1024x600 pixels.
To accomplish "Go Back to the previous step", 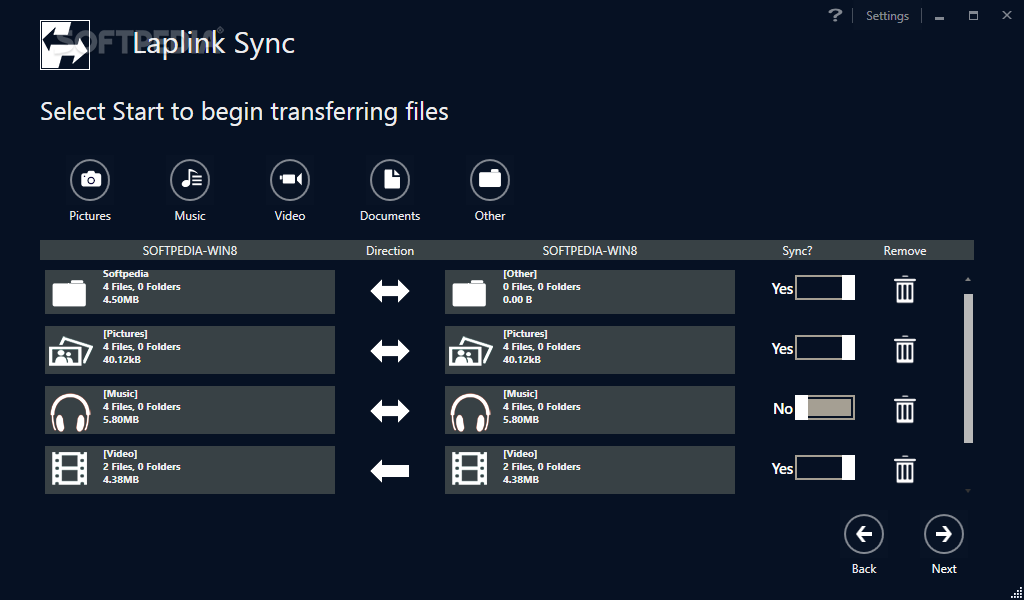I will pos(864,535).
